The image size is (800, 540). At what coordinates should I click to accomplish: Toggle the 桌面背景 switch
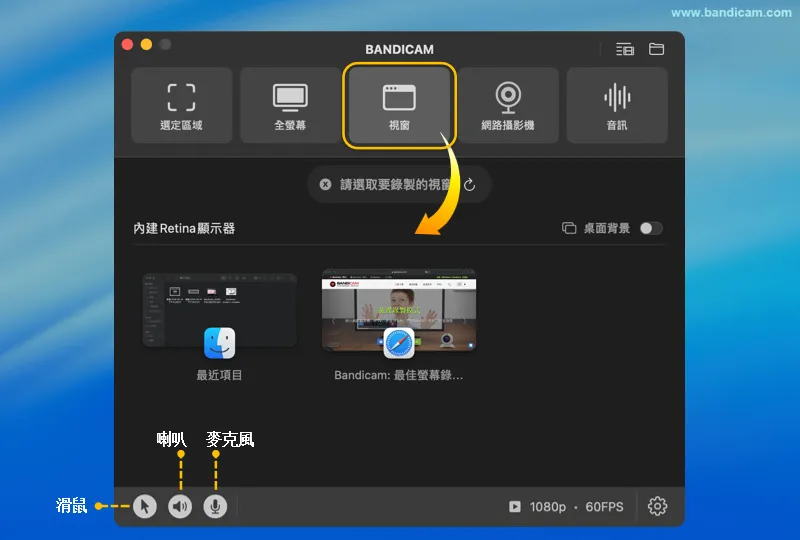tap(651, 228)
